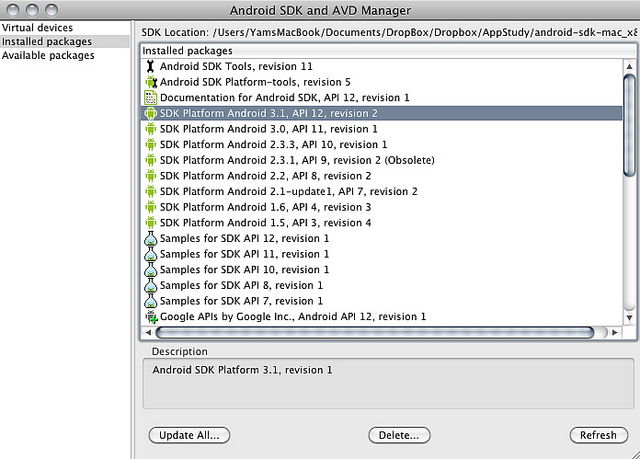Screen dimensions: 640x459
Task: Click the Refresh button
Action: click(598, 435)
